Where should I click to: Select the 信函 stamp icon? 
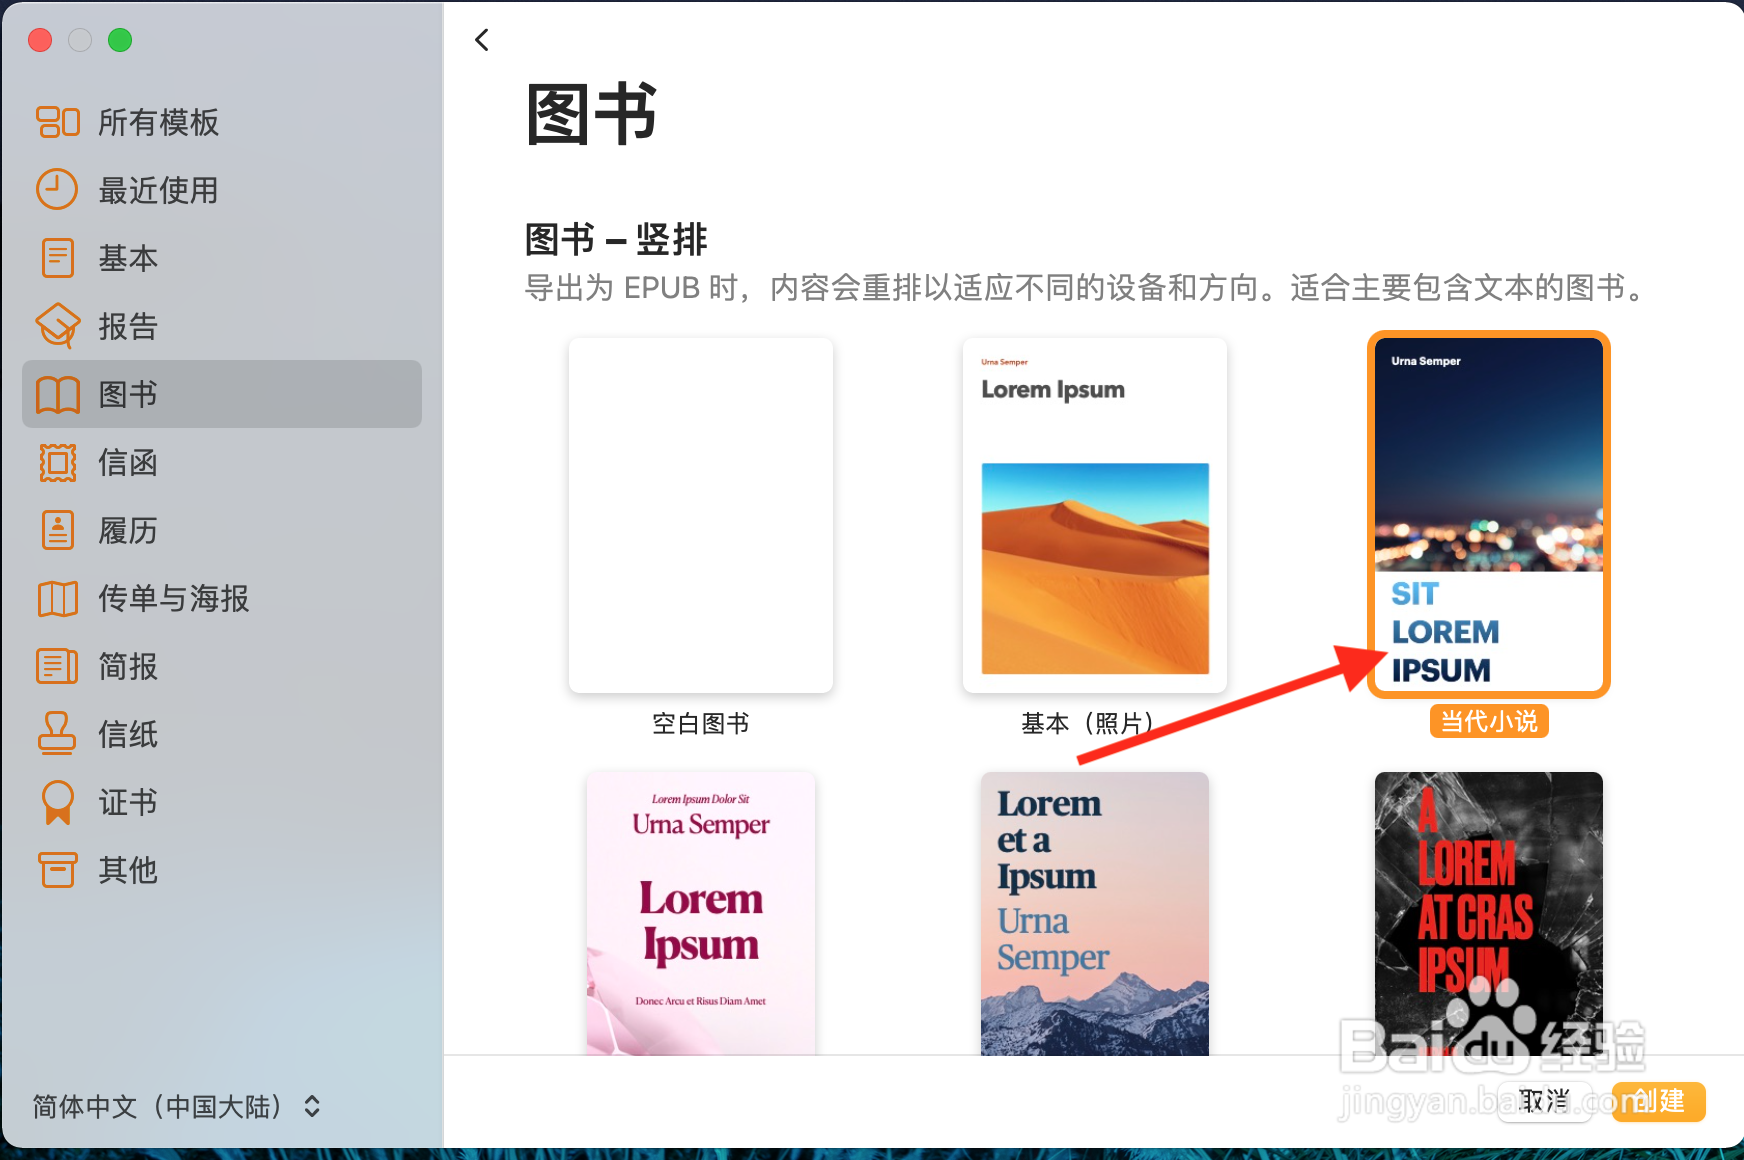[57, 462]
